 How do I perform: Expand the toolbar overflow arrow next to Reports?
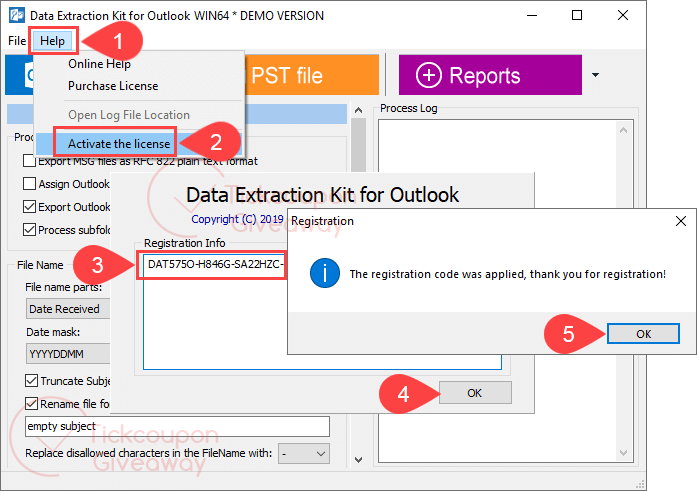point(595,75)
